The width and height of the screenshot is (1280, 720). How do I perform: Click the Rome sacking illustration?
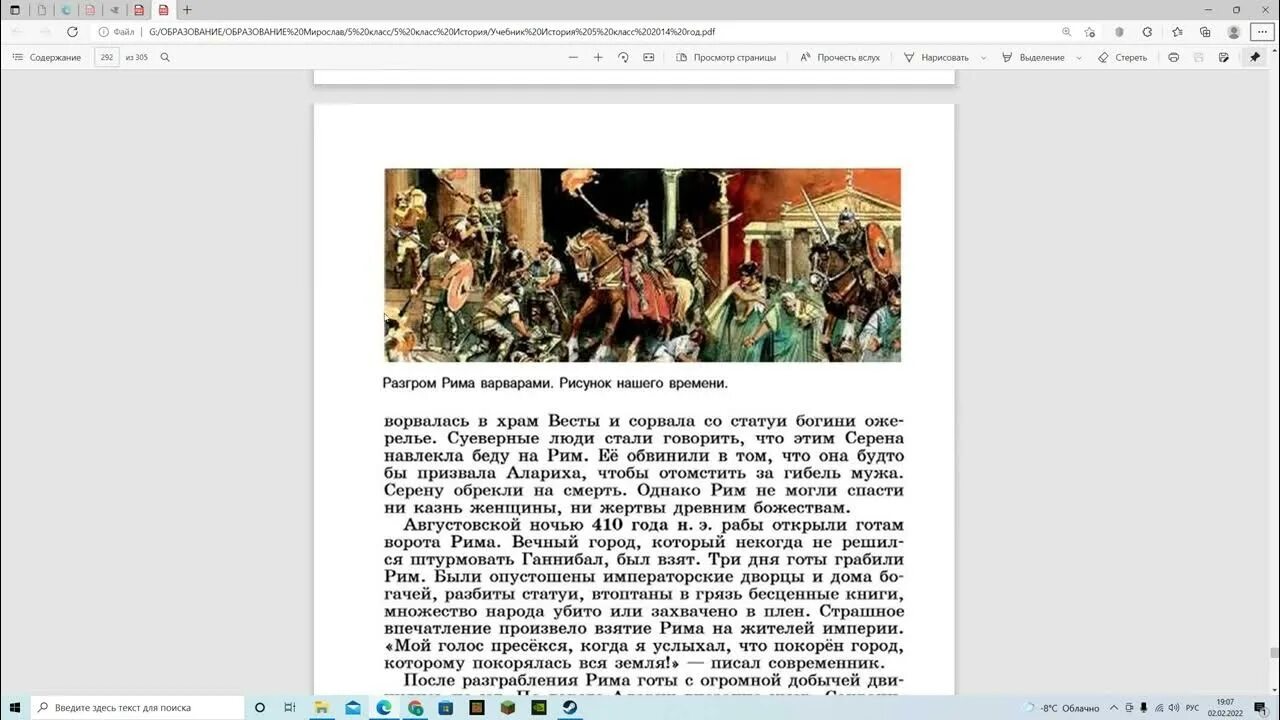point(642,265)
